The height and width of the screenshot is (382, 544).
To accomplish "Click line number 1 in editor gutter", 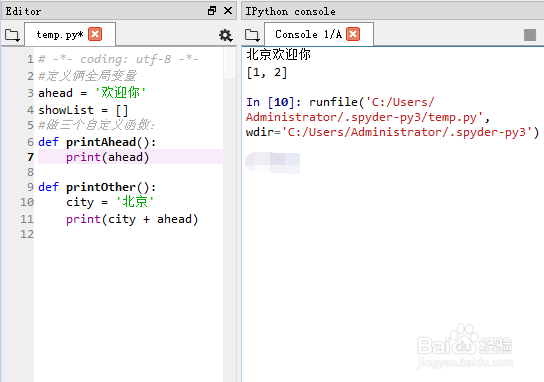I will 31,59.
